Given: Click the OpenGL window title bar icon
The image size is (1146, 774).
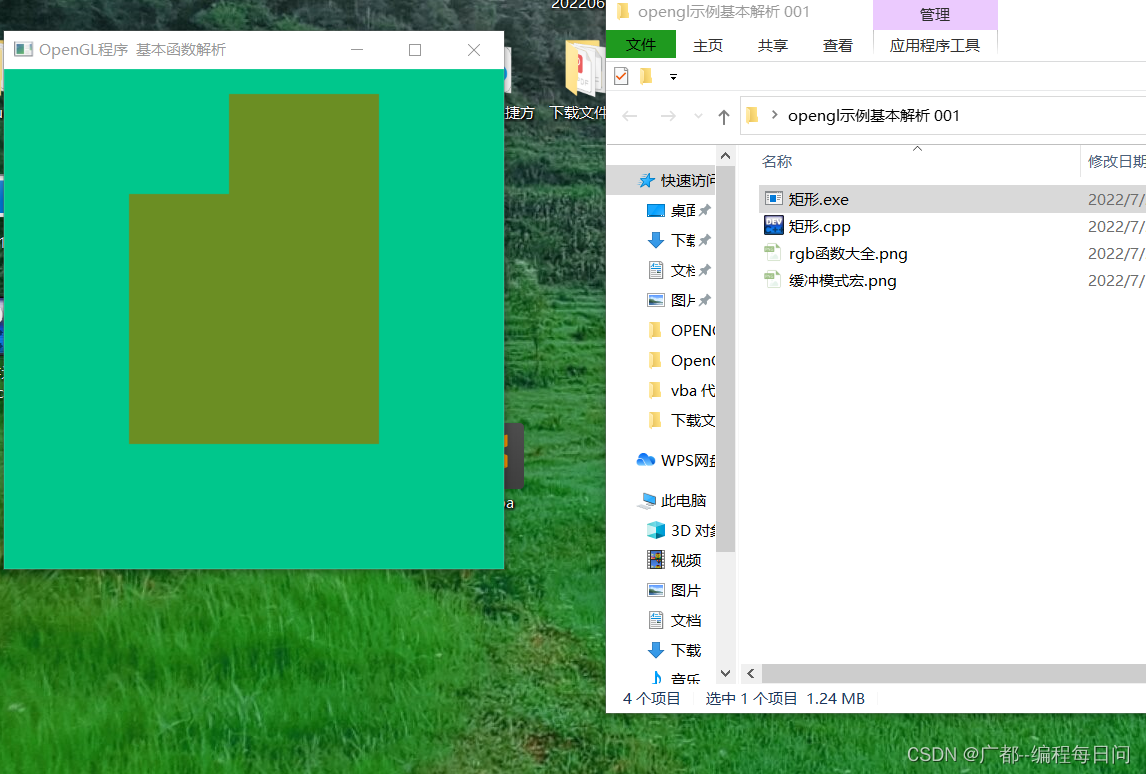Looking at the screenshot, I should [23, 48].
